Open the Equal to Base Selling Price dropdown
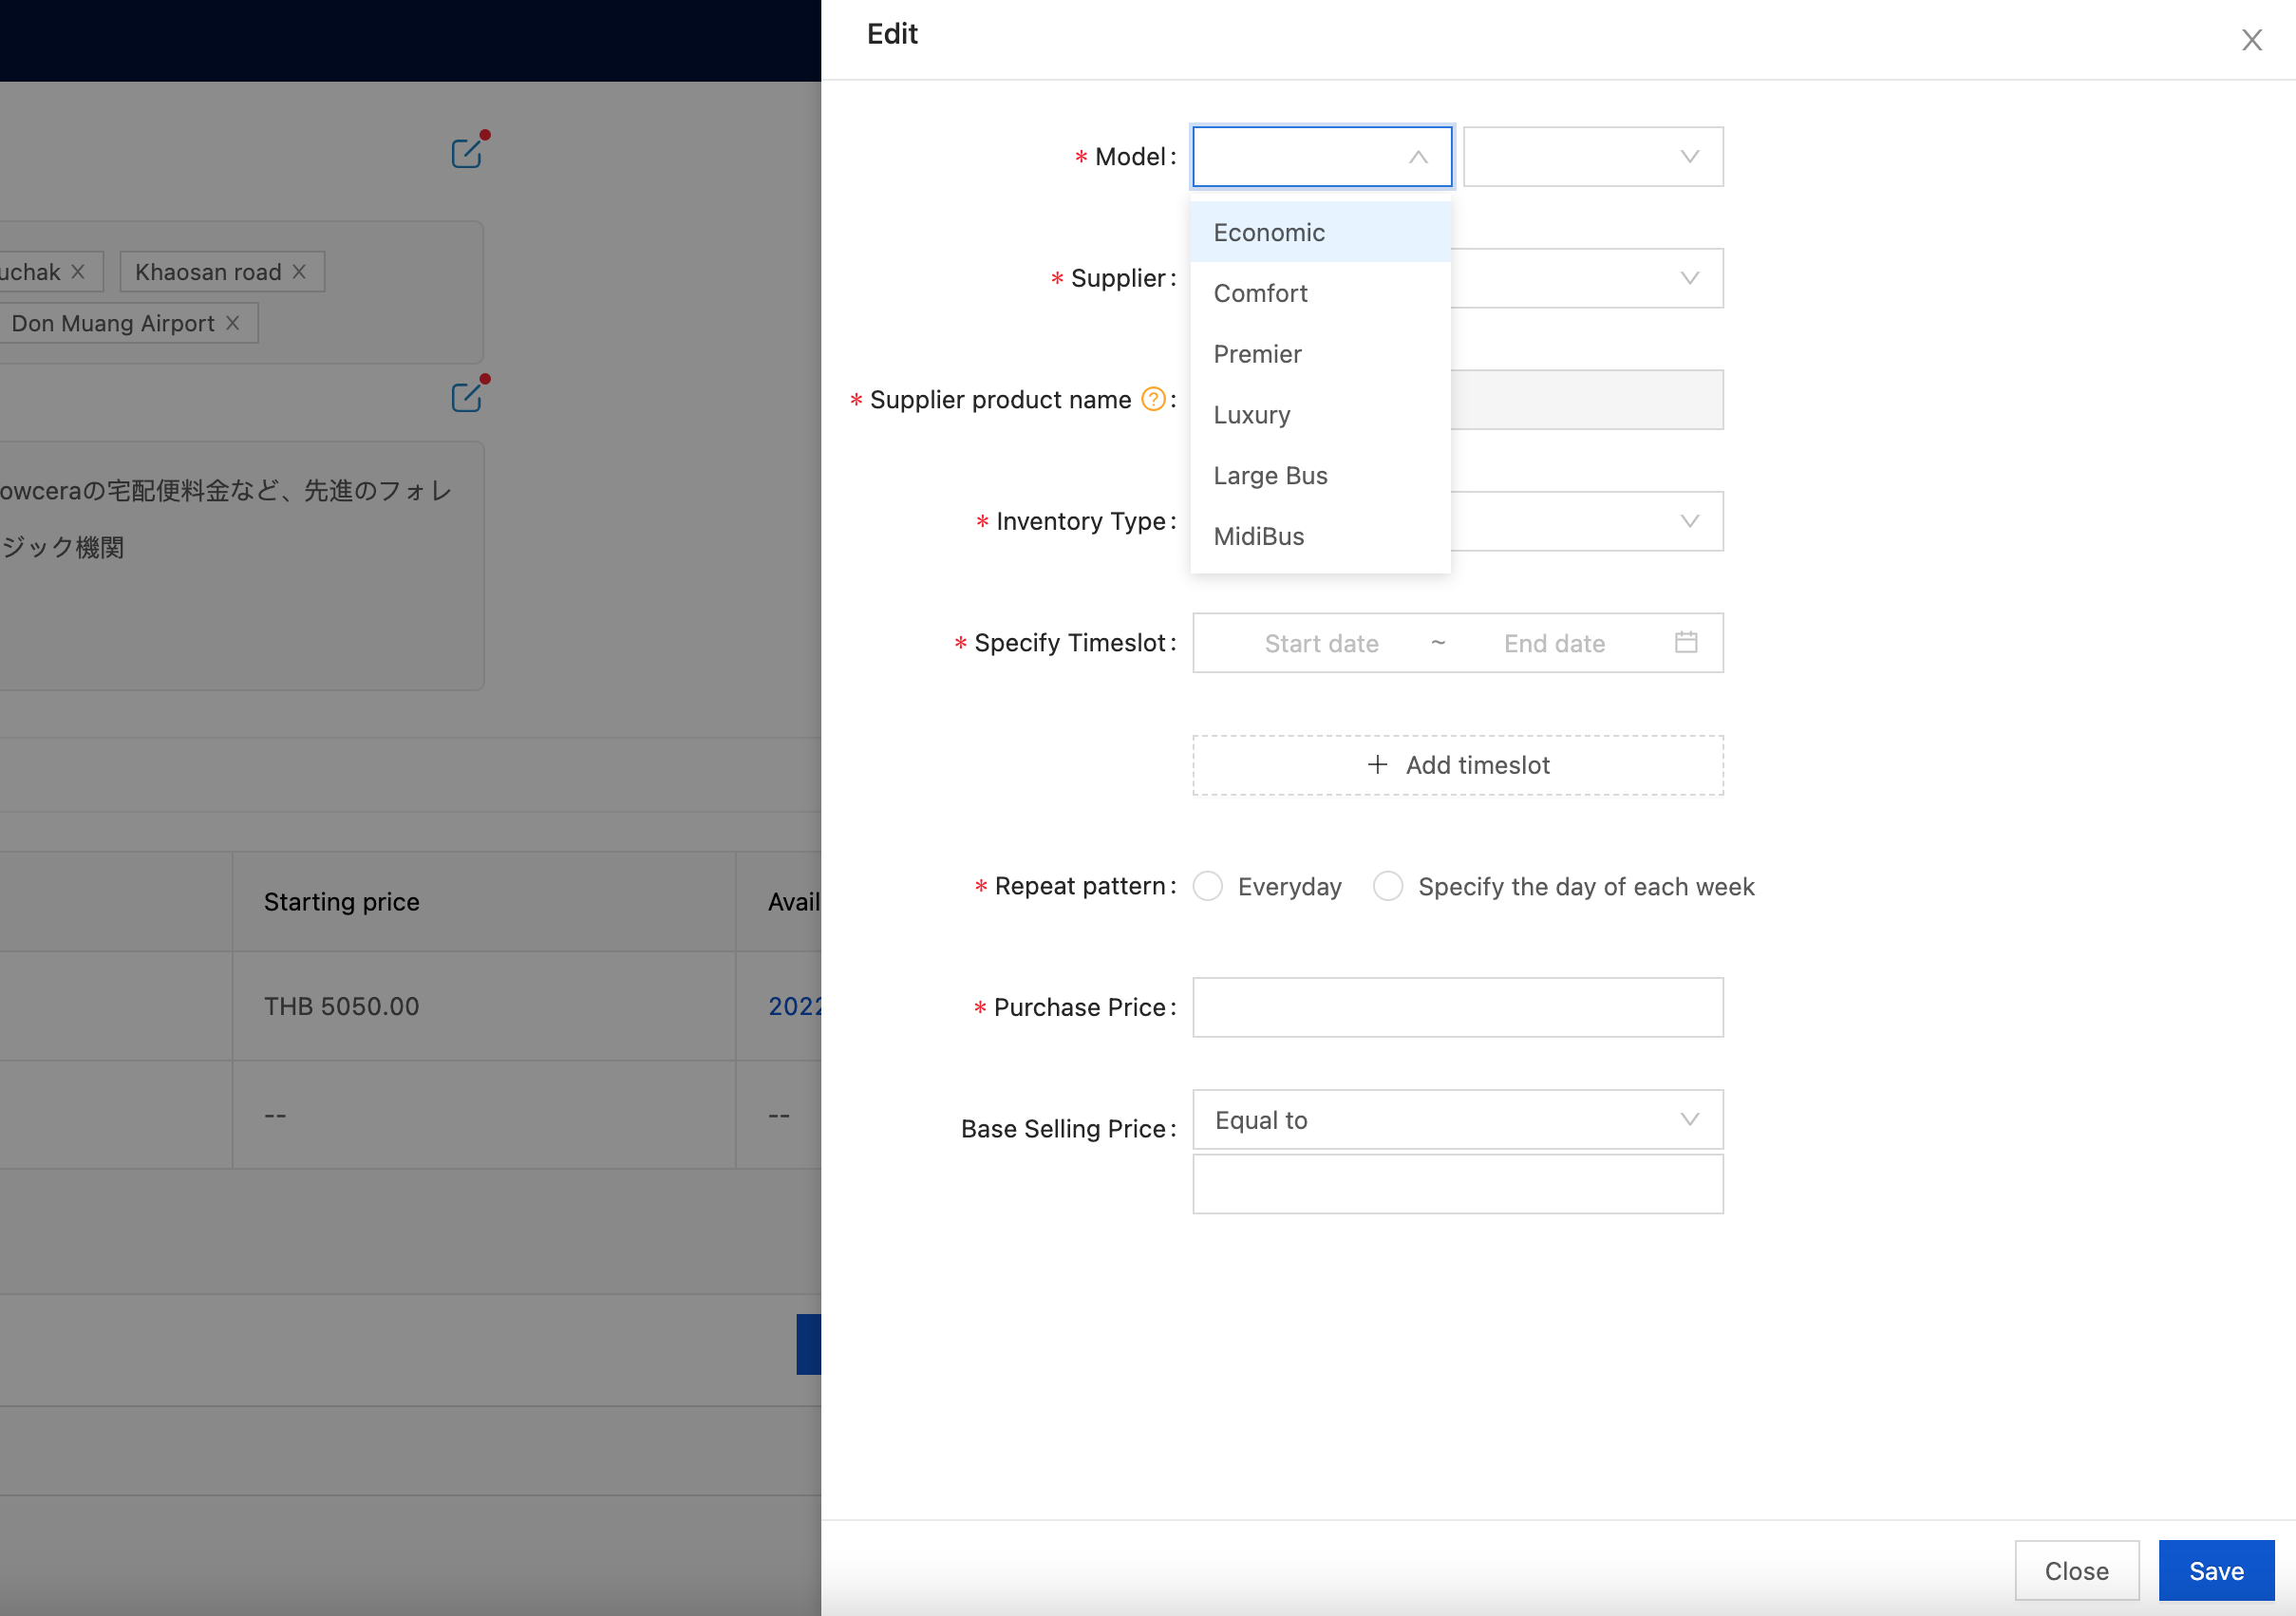2296x1616 pixels. coord(1457,1120)
